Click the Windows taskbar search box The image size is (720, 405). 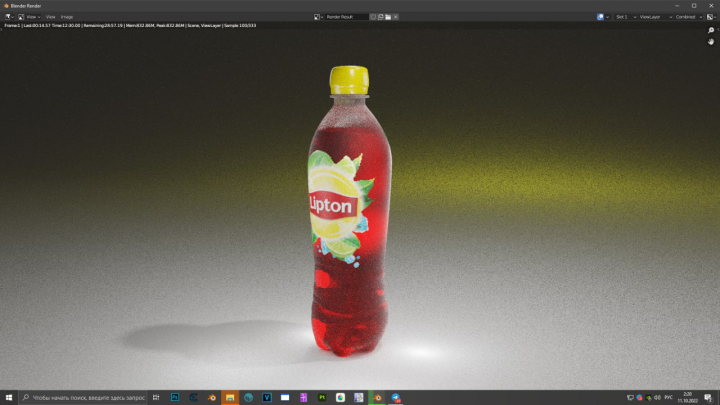pyautogui.click(x=83, y=398)
